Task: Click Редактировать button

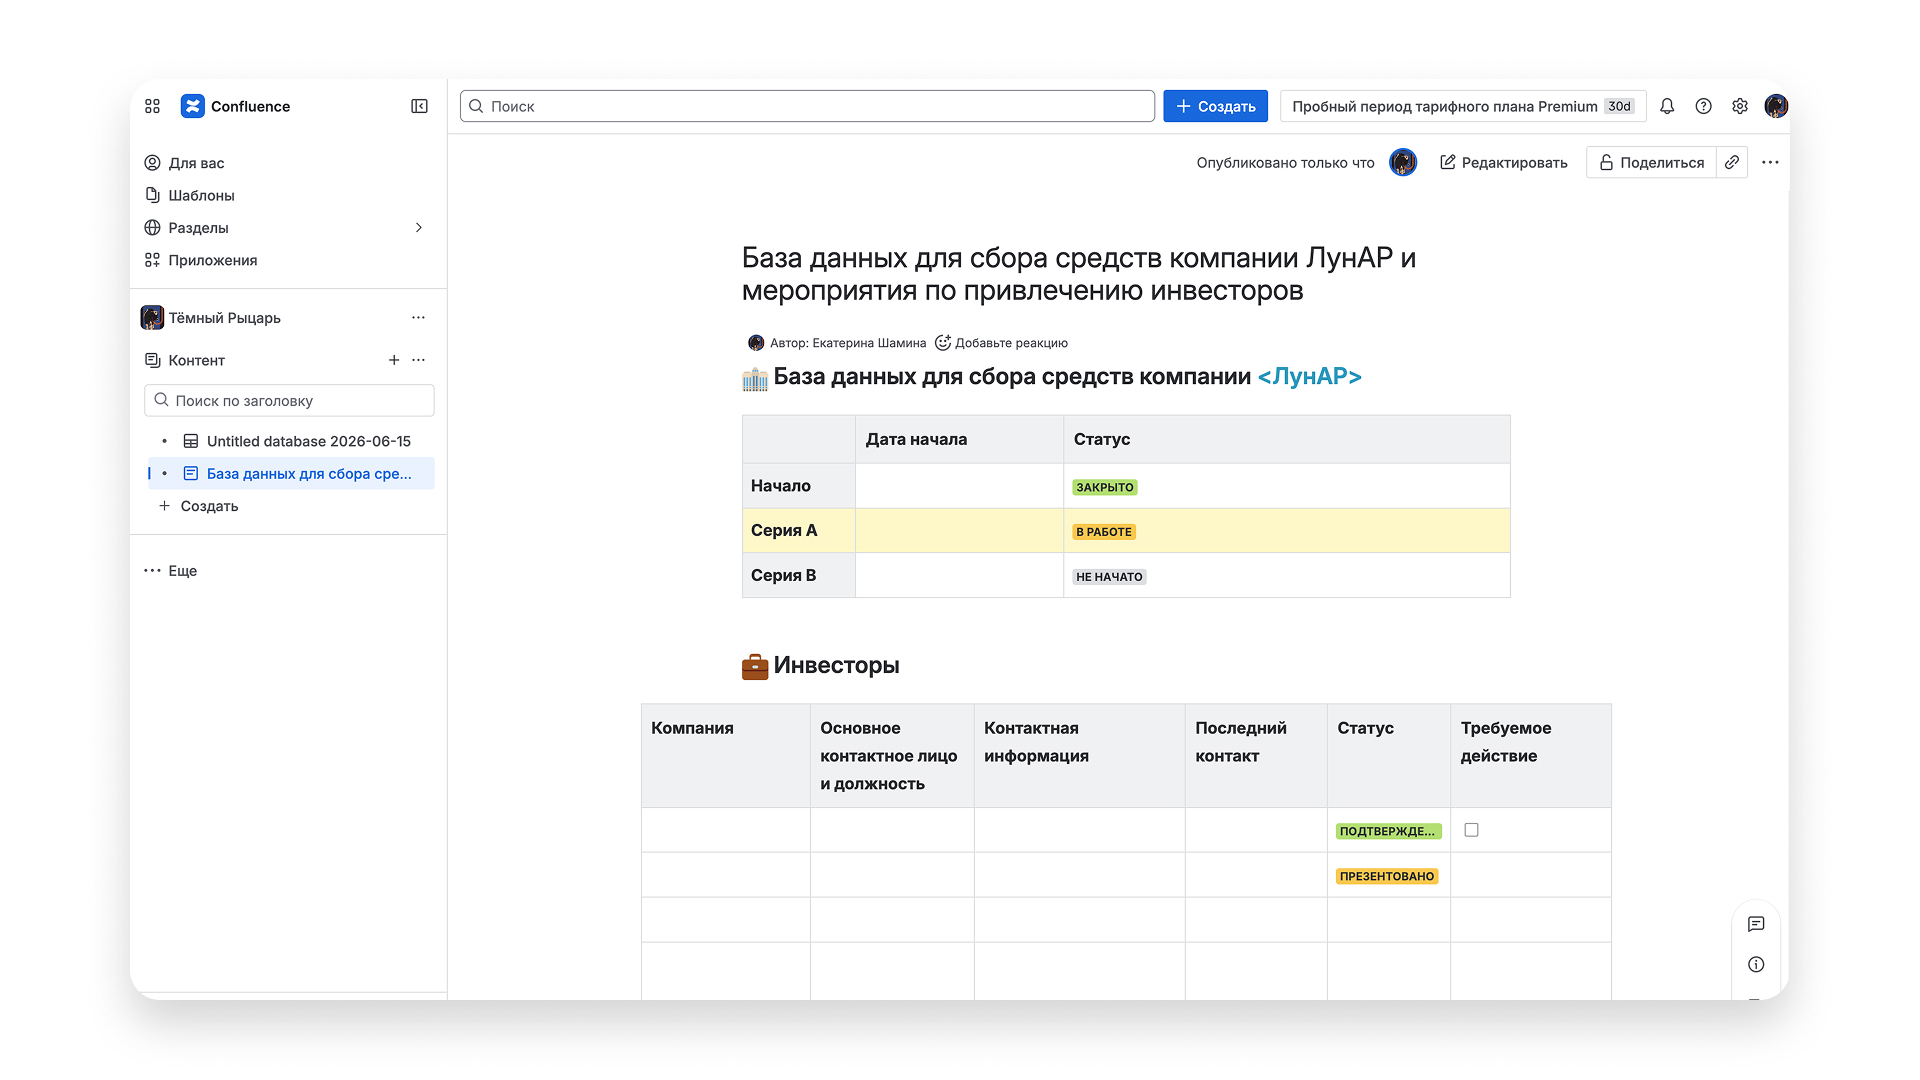Action: coord(1503,162)
